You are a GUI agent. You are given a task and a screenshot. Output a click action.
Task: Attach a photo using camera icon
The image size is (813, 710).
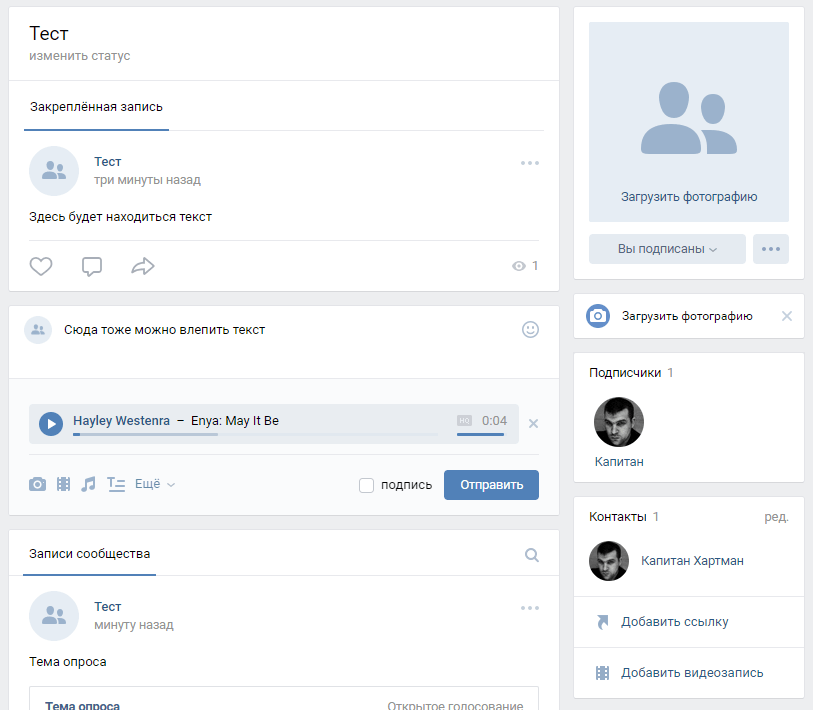37,484
